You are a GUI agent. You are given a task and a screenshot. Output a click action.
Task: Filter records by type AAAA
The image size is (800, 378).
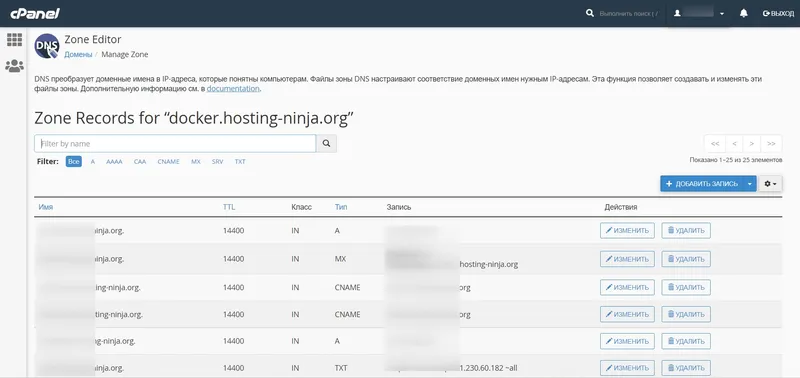pos(114,161)
